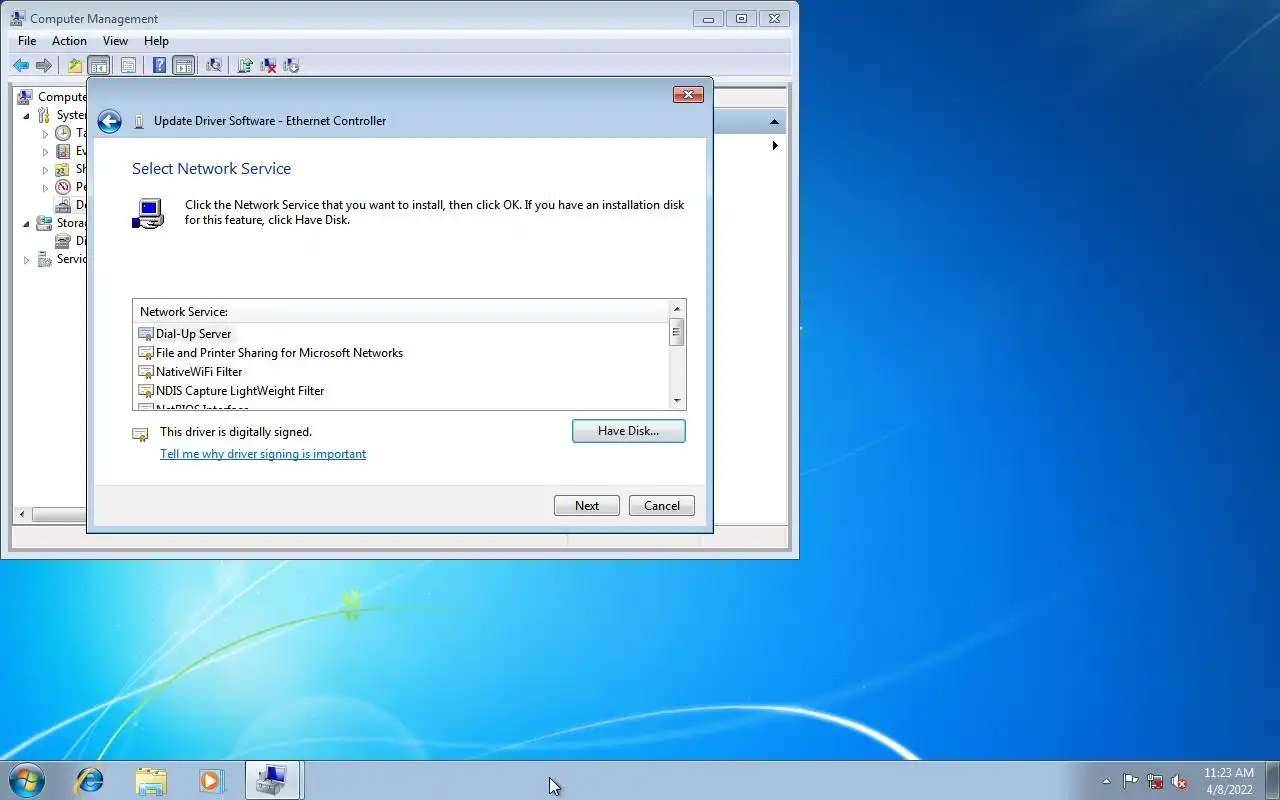The image size is (1280, 800).
Task: Select the Shared Folders icon in tree
Action: (63, 169)
